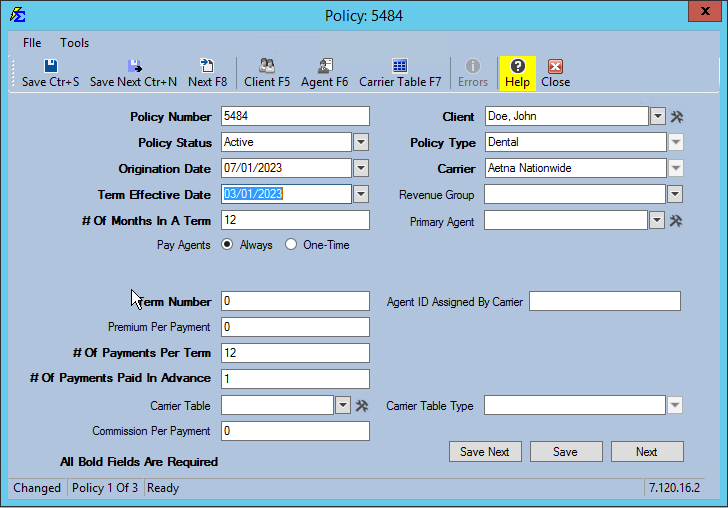
Task: Click the Term Number input field
Action: (x=295, y=301)
